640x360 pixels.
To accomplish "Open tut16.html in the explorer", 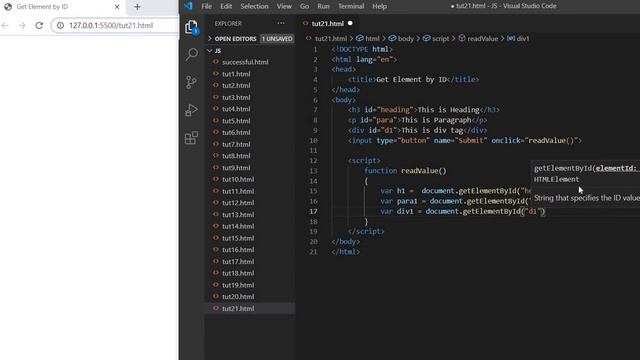I will tap(238, 249).
